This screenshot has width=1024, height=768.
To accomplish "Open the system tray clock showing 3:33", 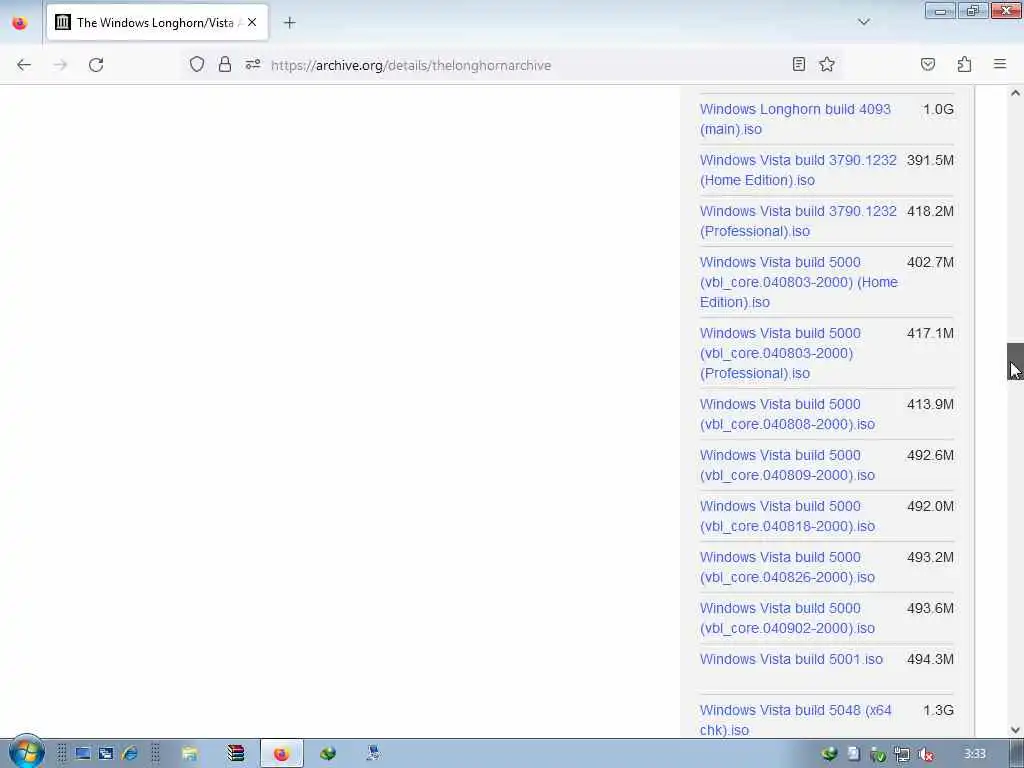I will click(x=974, y=754).
